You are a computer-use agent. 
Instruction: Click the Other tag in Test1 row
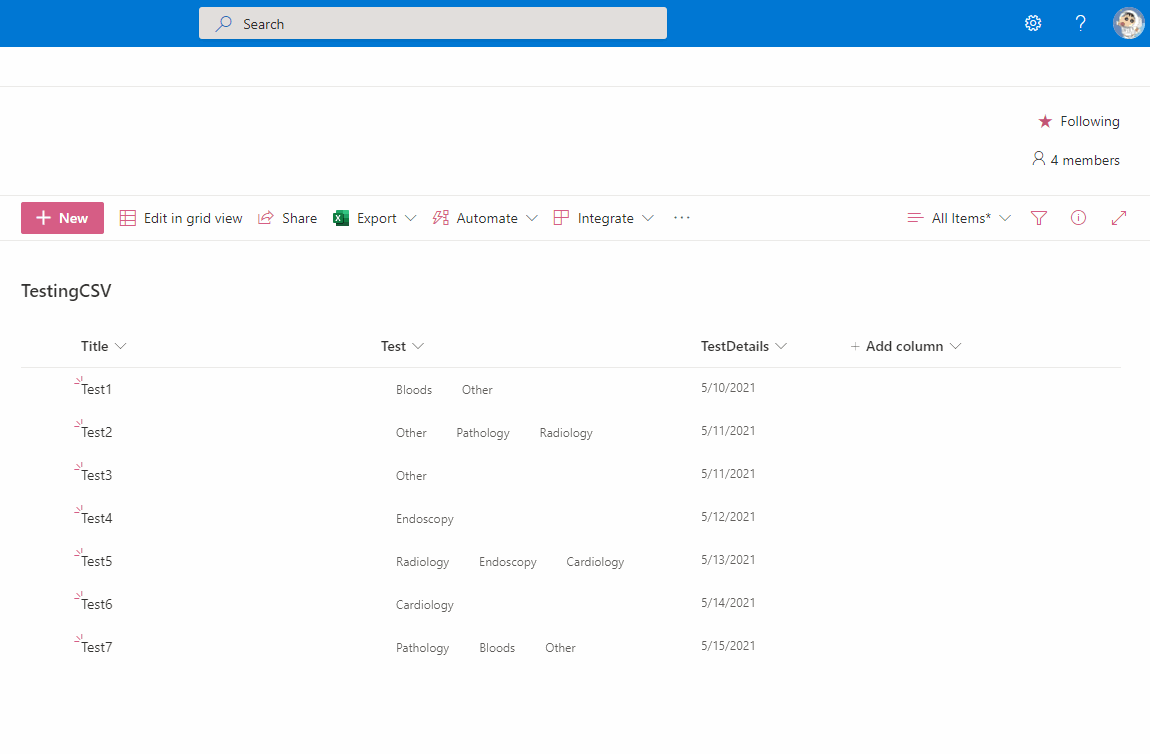[477, 389]
